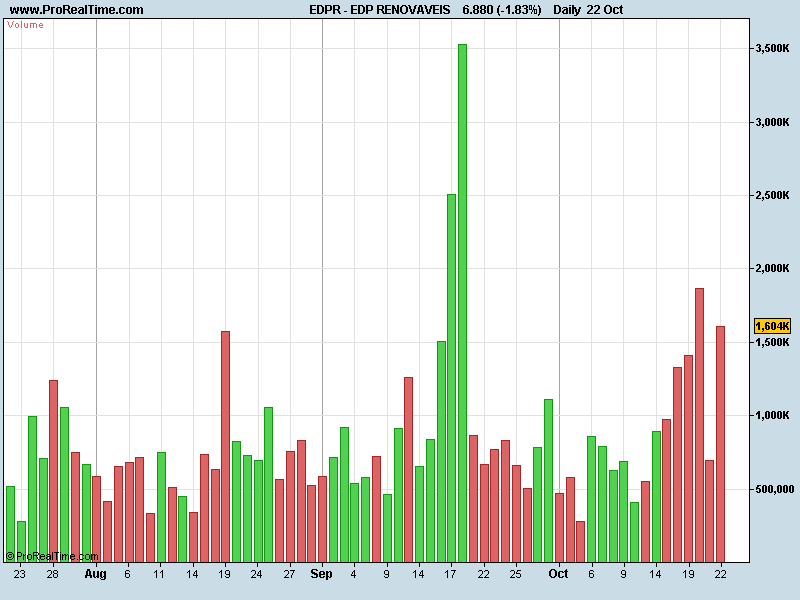Screen dimensions: 800x600
Task: Click the Sep month label on the date axis
Action: pos(321,574)
